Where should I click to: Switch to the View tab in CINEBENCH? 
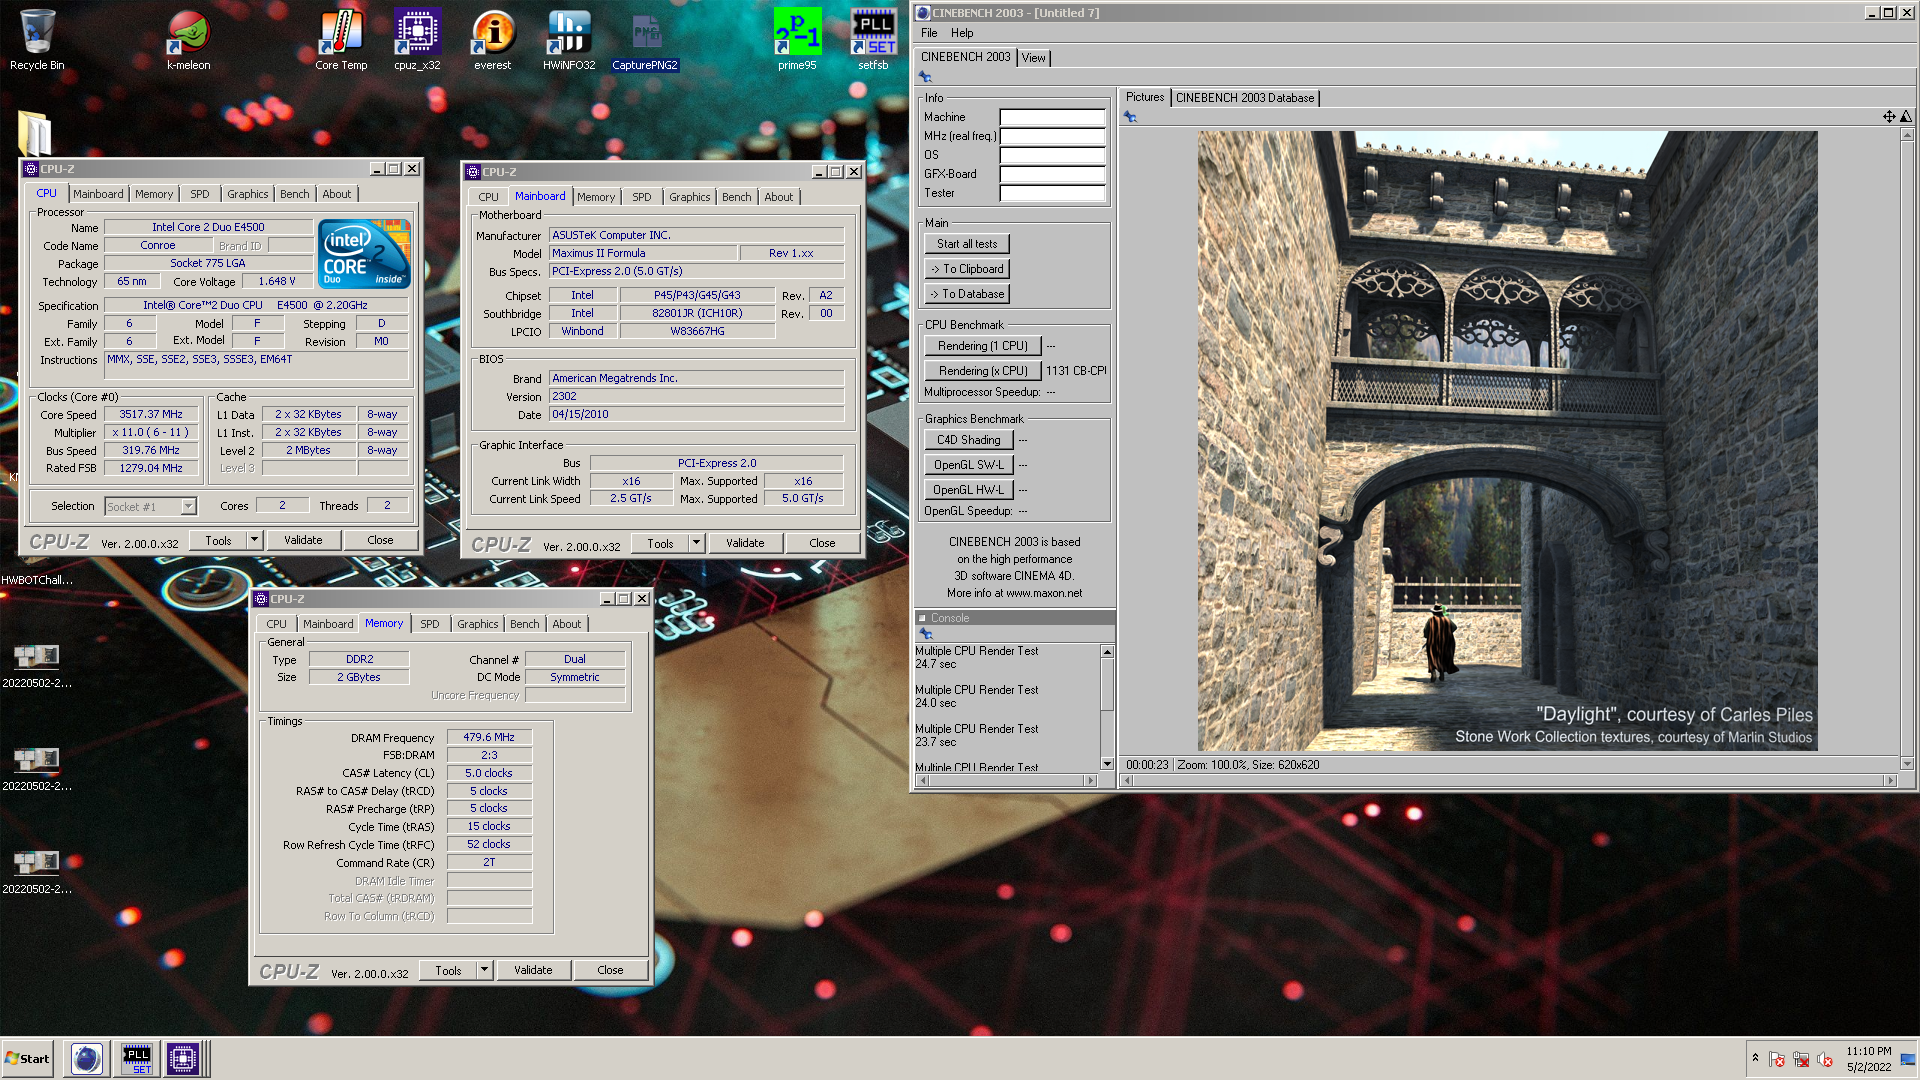(1034, 58)
